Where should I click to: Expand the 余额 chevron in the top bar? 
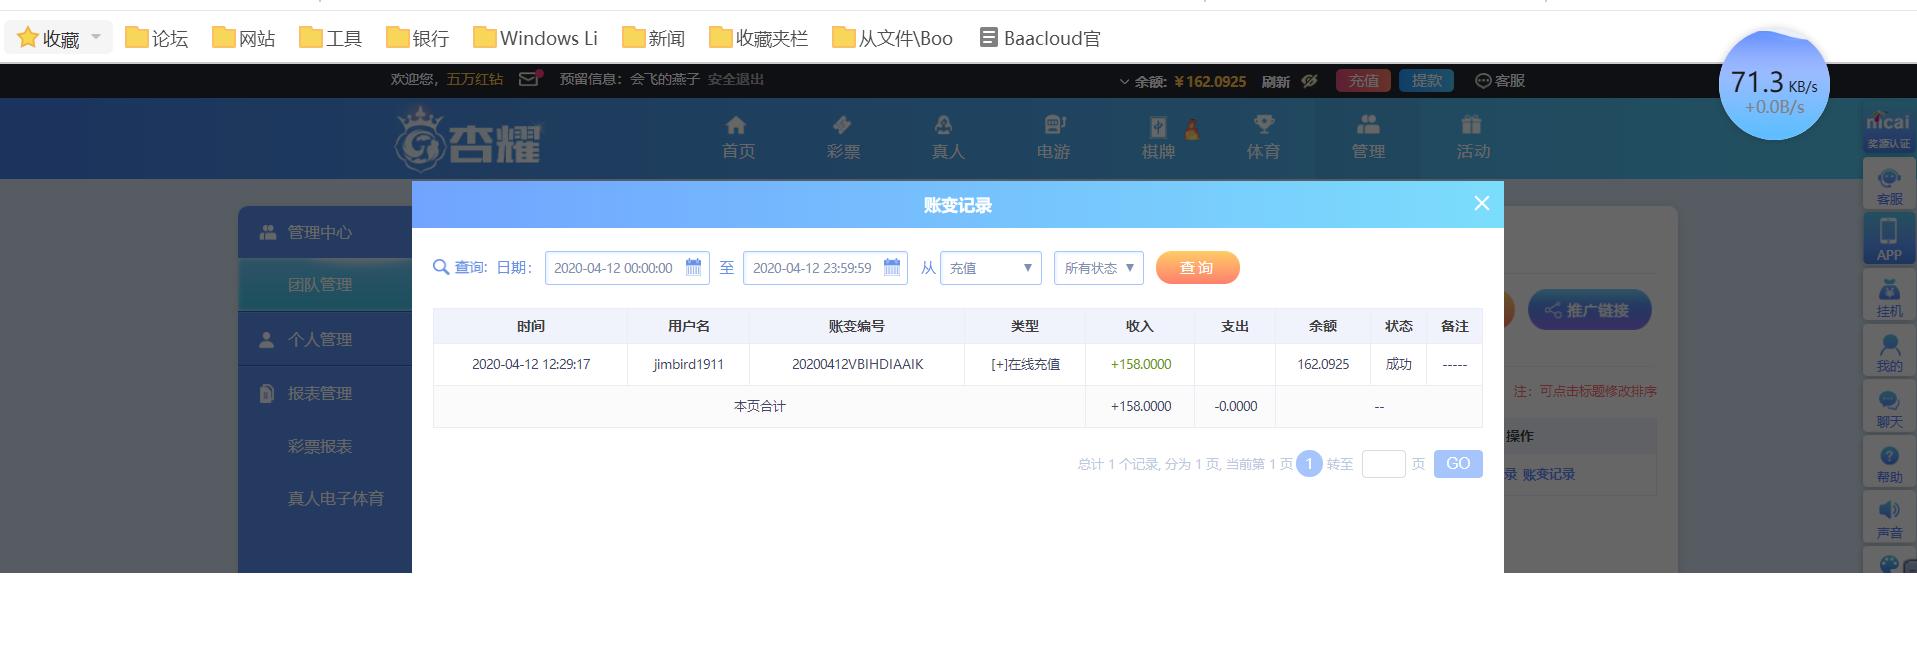pyautogui.click(x=1124, y=82)
